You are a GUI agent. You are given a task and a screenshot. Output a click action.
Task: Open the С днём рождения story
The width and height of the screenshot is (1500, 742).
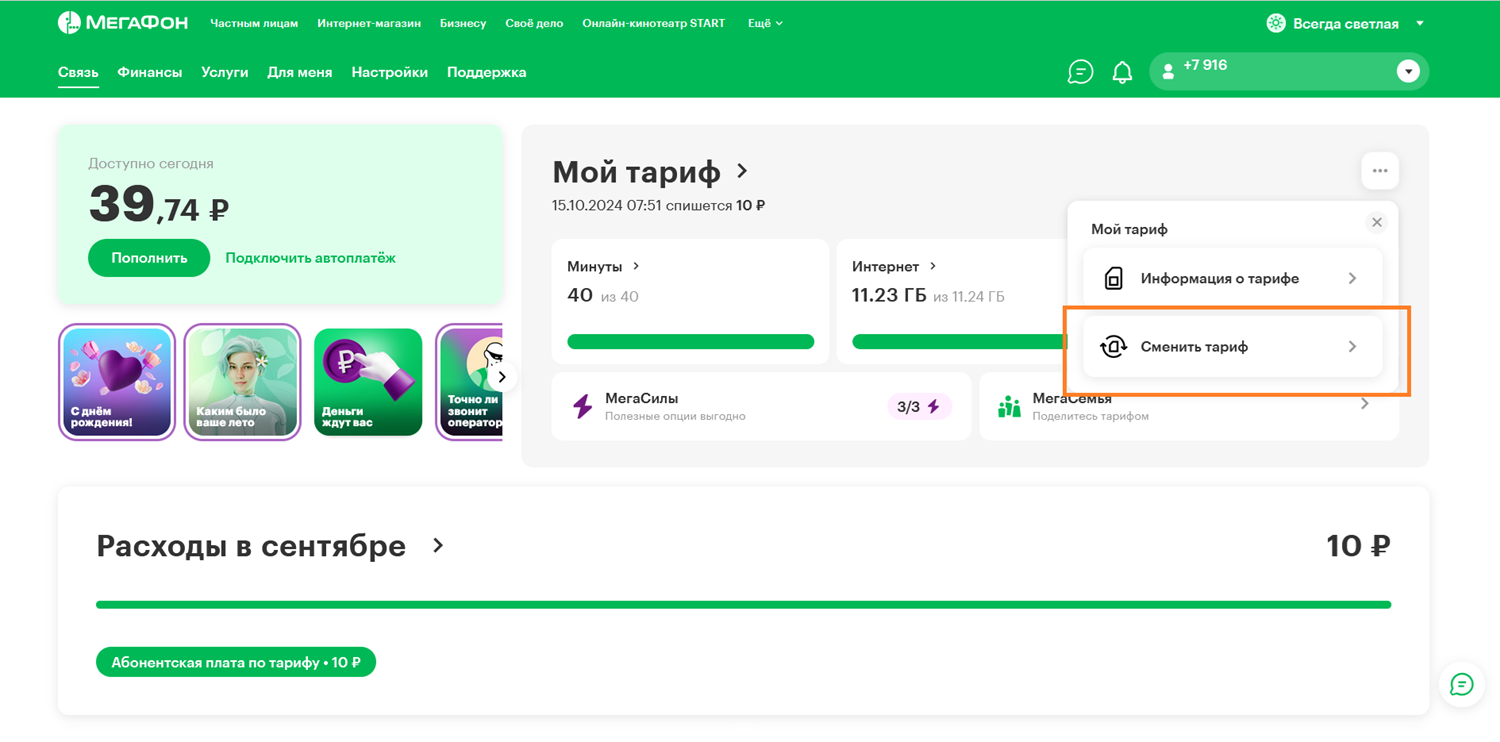coord(117,382)
